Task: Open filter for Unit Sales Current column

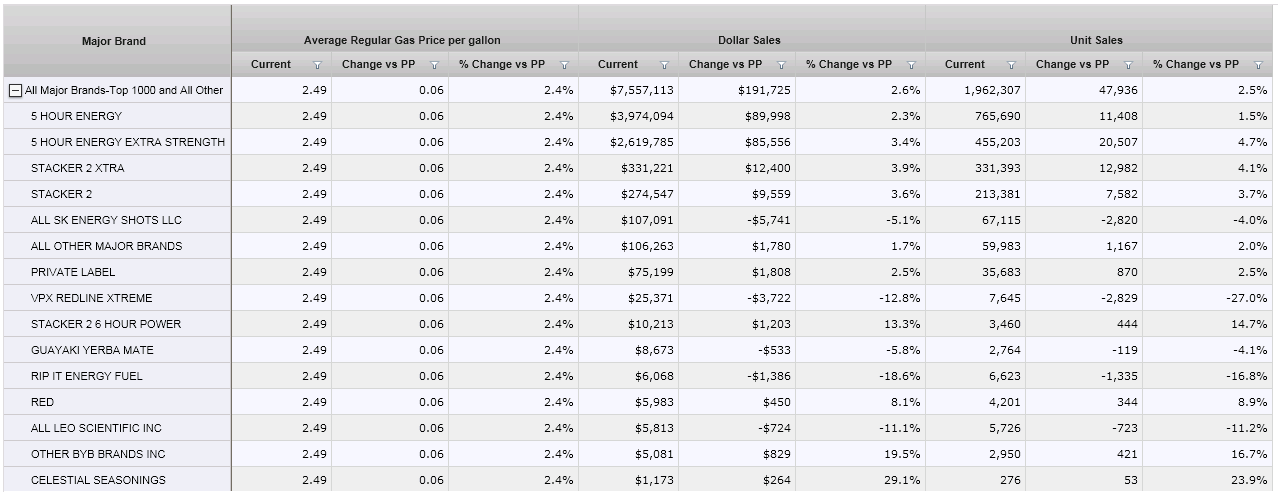Action: click(1011, 65)
